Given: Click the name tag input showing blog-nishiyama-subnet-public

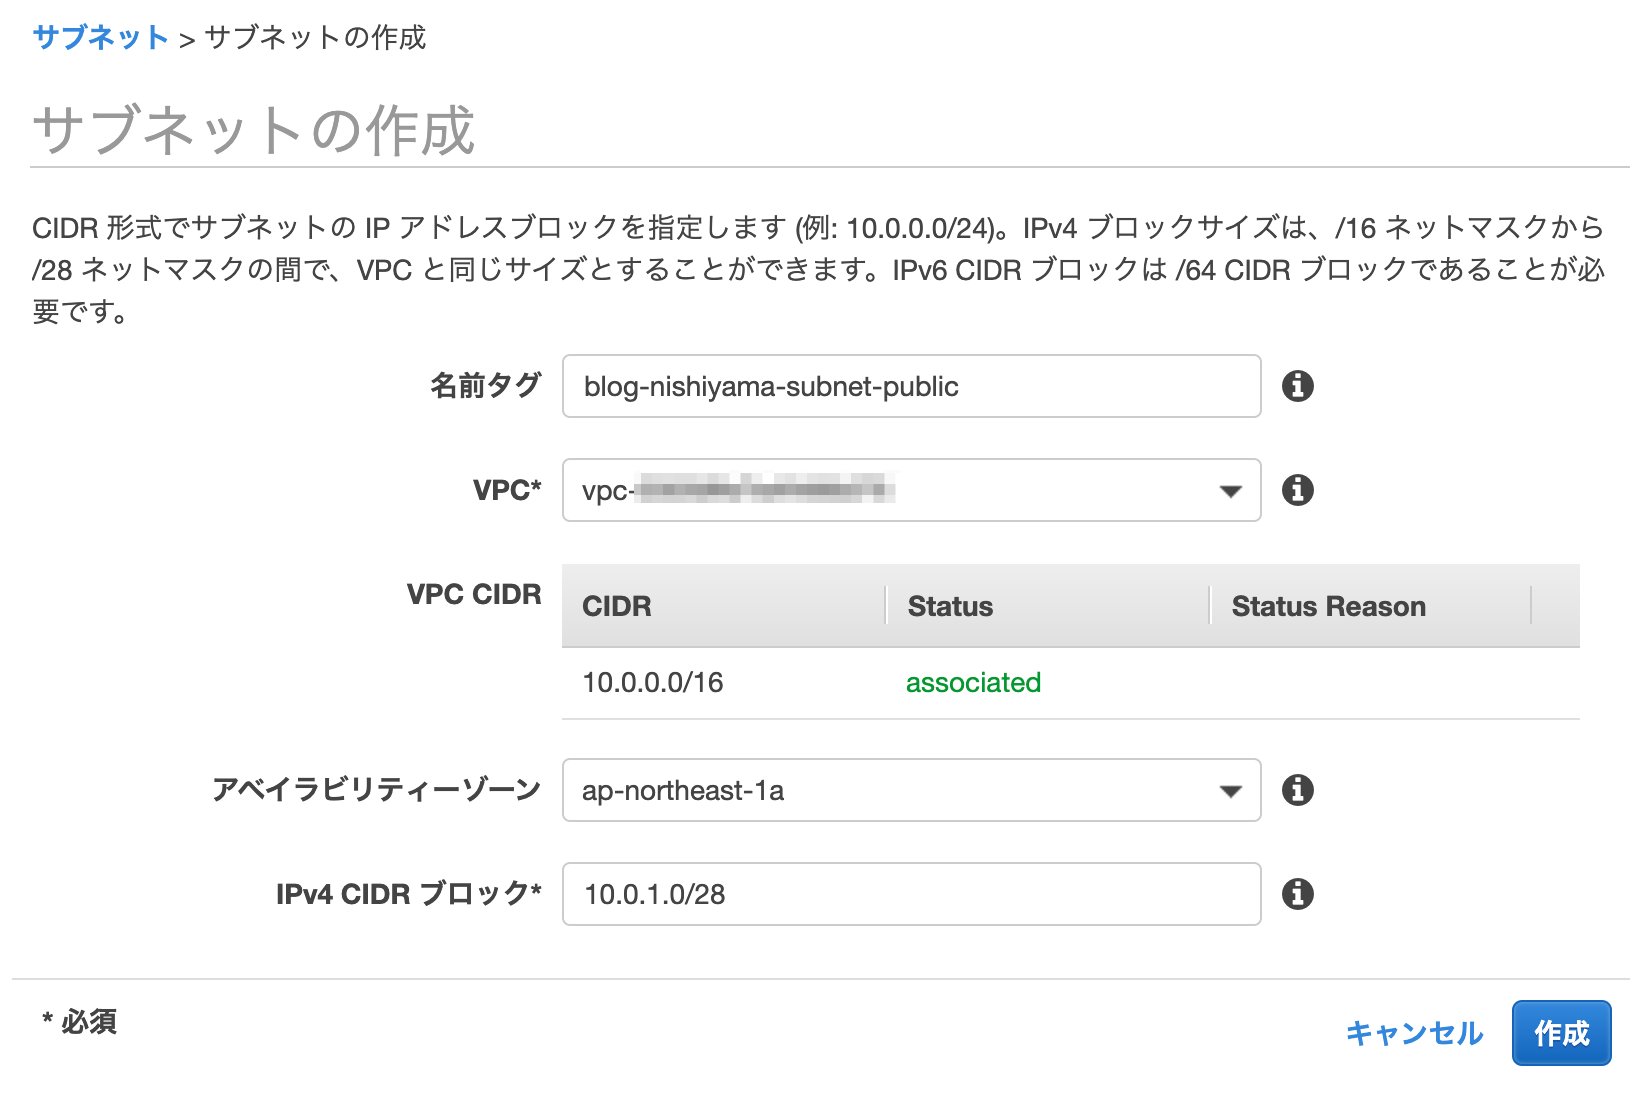Looking at the screenshot, I should 910,387.
